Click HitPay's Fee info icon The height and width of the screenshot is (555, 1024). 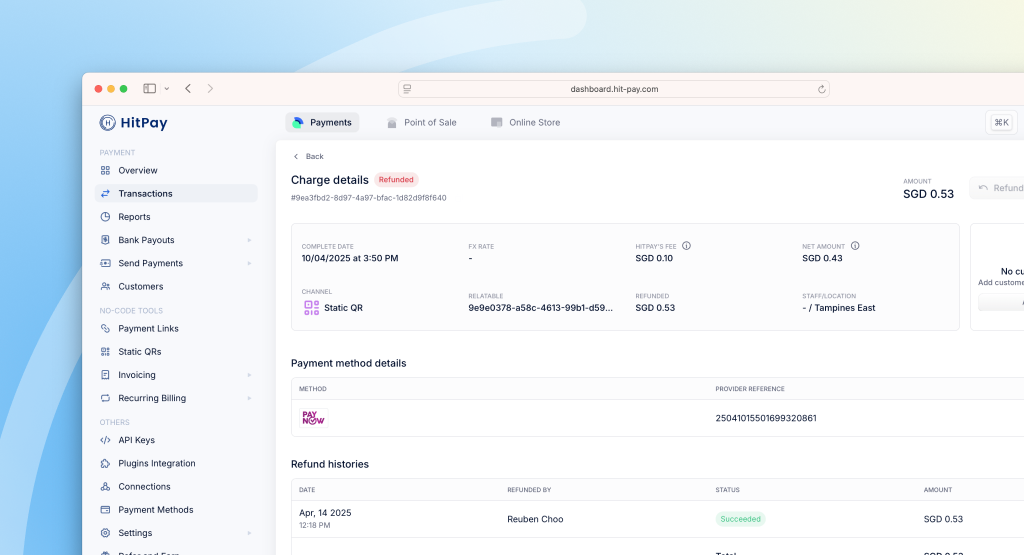pyautogui.click(x=686, y=246)
